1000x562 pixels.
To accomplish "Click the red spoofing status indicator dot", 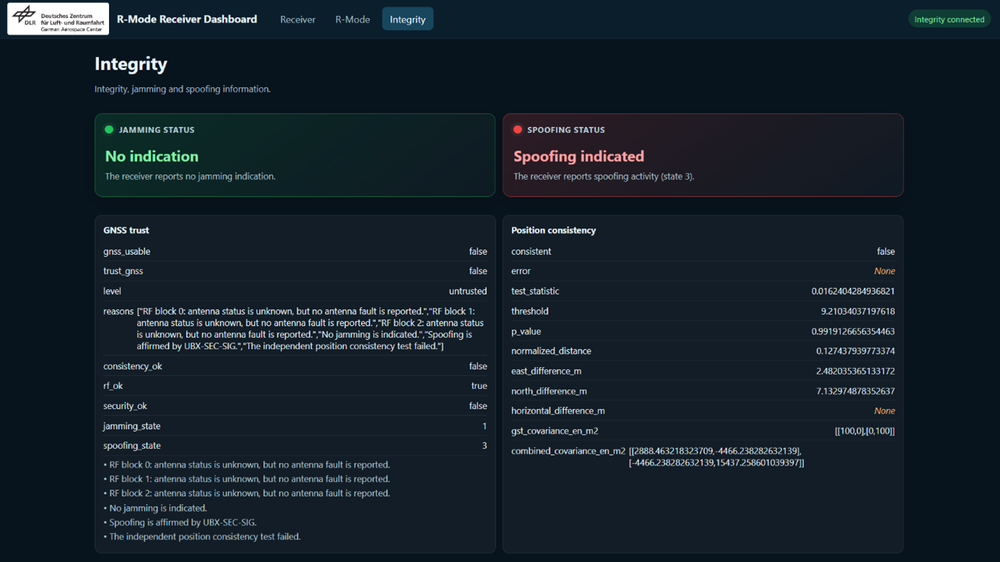I will 517,129.
